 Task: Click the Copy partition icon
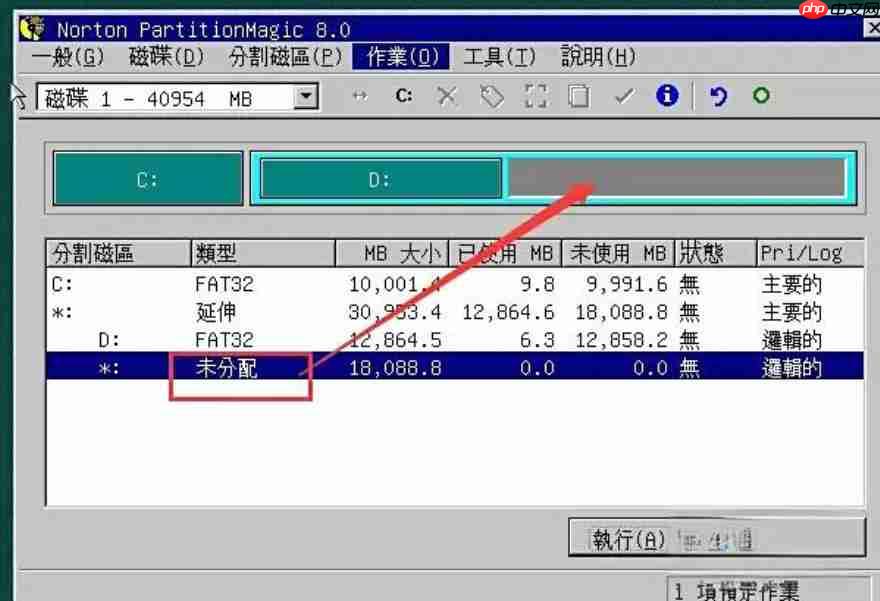578,96
